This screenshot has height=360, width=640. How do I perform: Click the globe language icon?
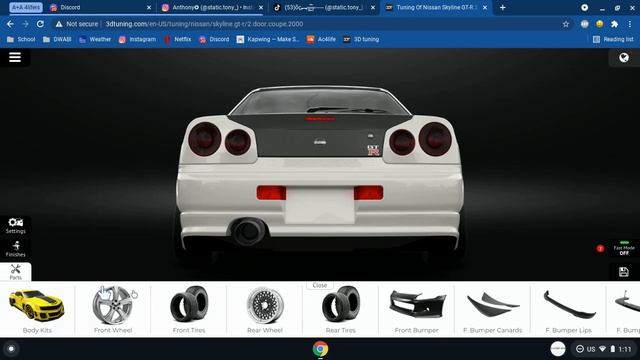point(624,58)
